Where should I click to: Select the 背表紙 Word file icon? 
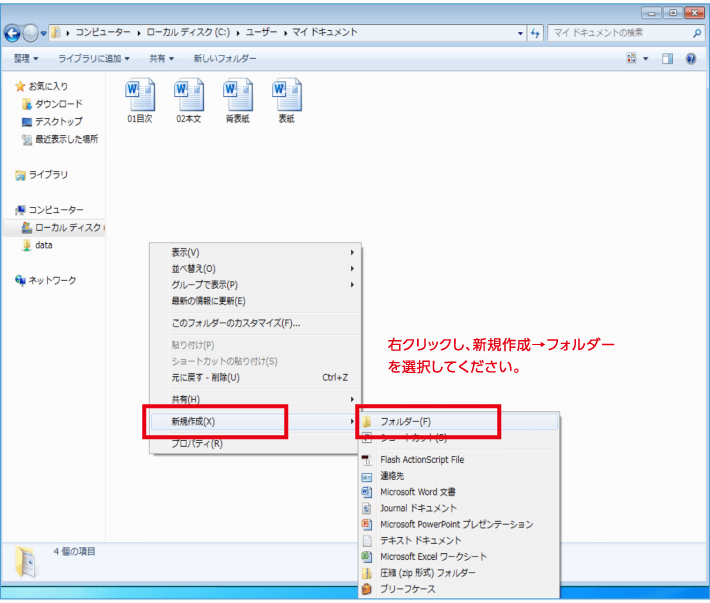coord(237,96)
